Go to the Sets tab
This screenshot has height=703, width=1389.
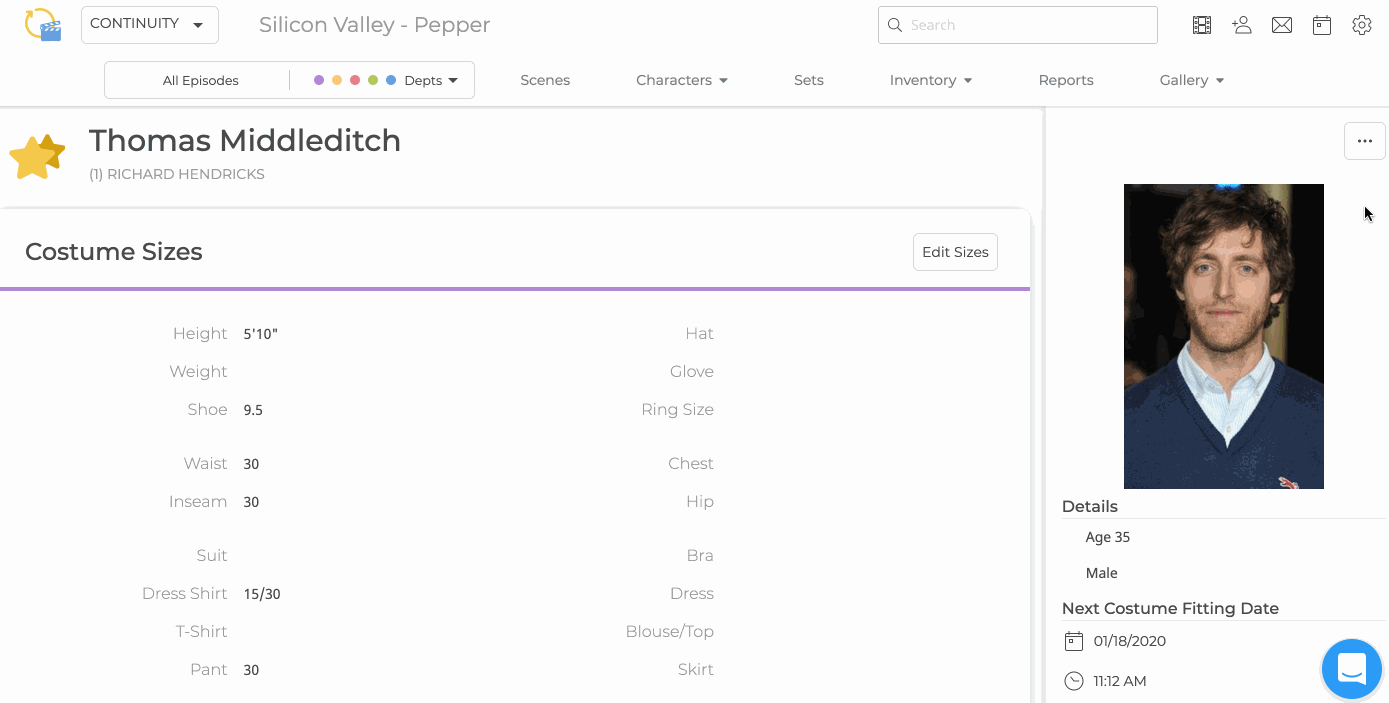[x=809, y=80]
